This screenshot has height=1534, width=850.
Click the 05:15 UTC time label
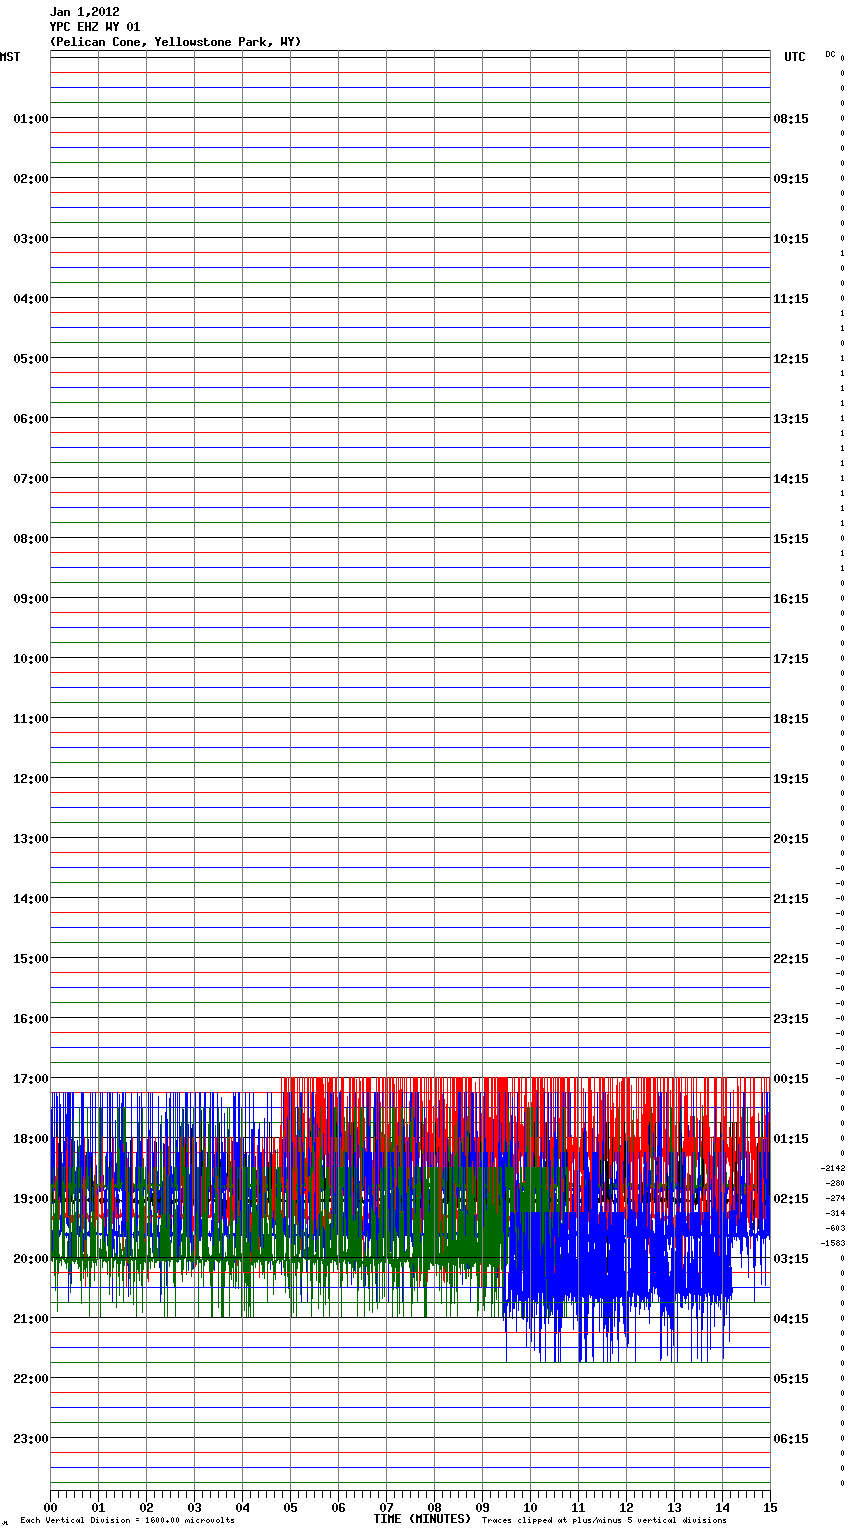click(x=791, y=1379)
